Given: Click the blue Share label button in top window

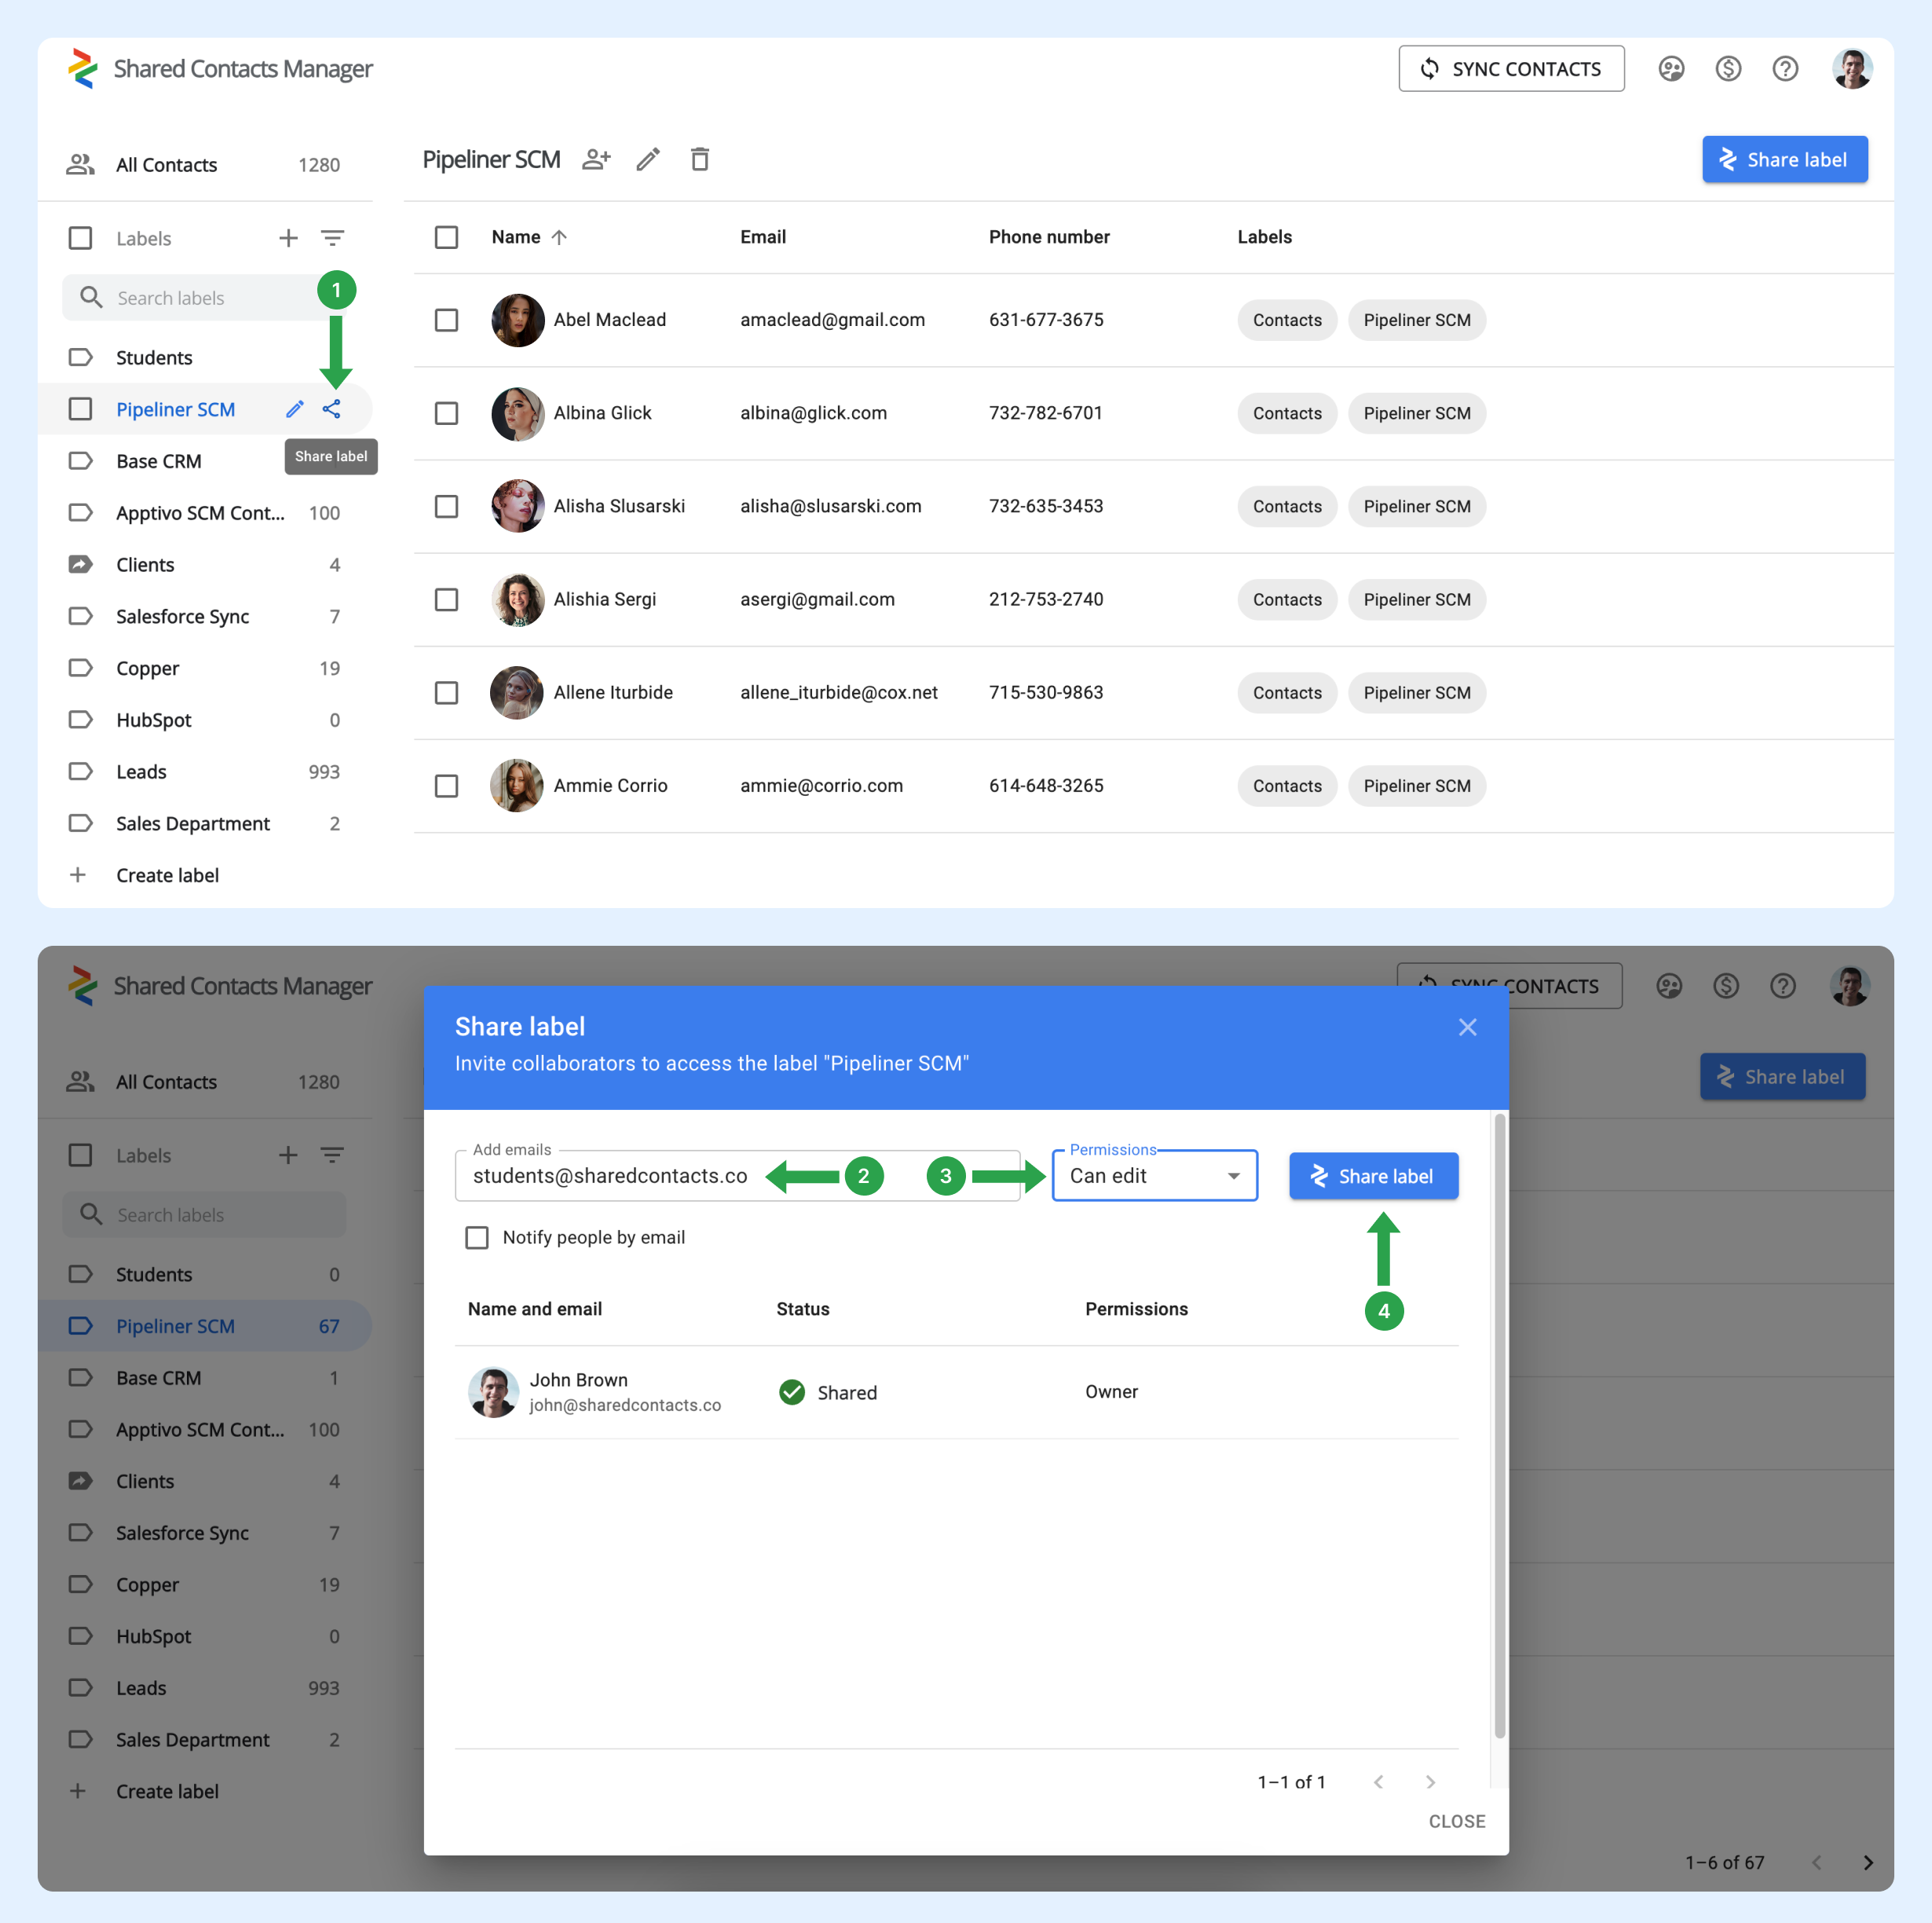Looking at the screenshot, I should (x=1784, y=159).
